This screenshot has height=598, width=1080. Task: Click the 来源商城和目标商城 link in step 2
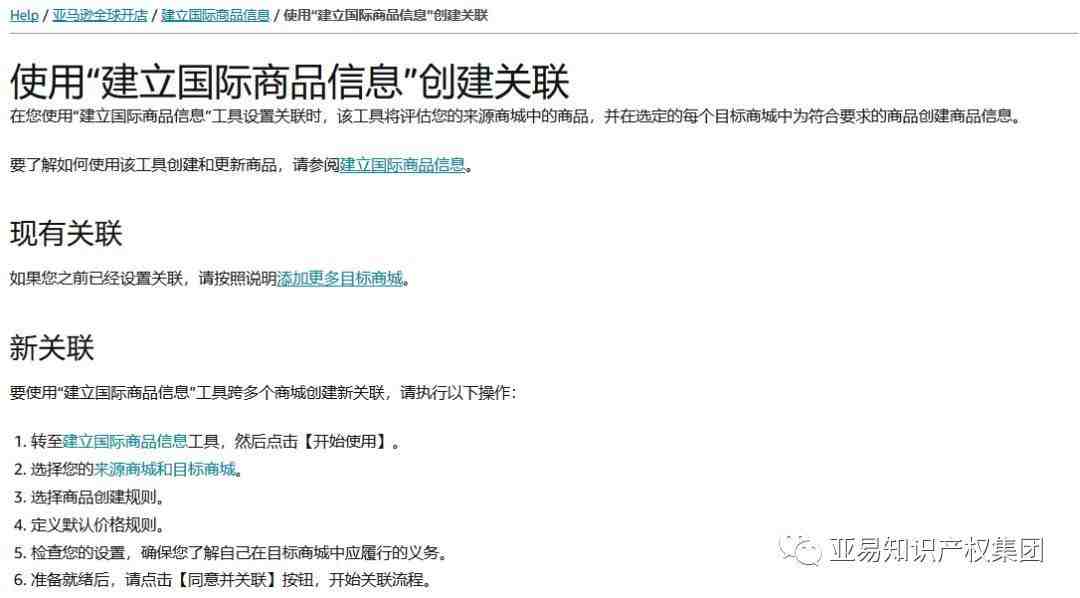(165, 469)
